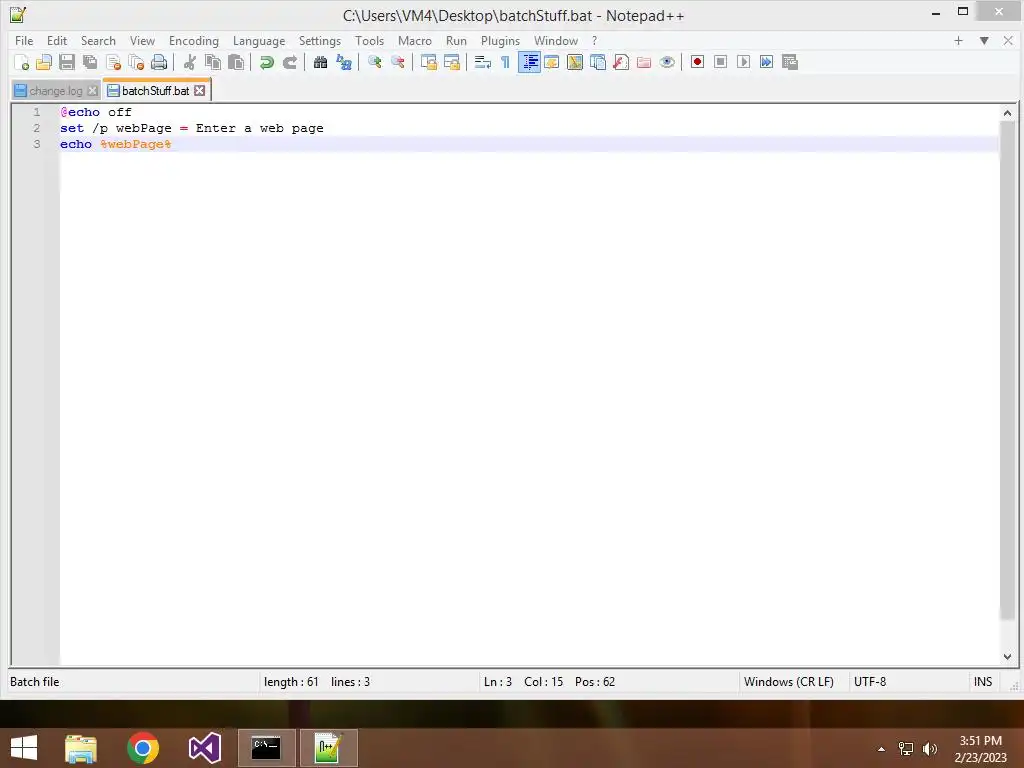Click the UTF-8 encoding status field
1024x768 pixels.
pyautogui.click(x=908, y=682)
